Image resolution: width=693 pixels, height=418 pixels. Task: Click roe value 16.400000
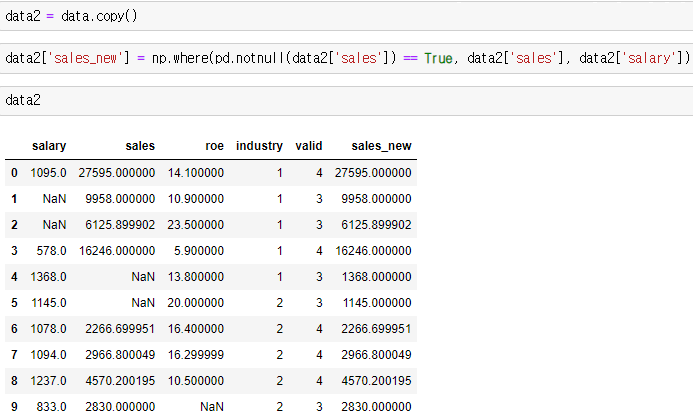[x=196, y=329]
